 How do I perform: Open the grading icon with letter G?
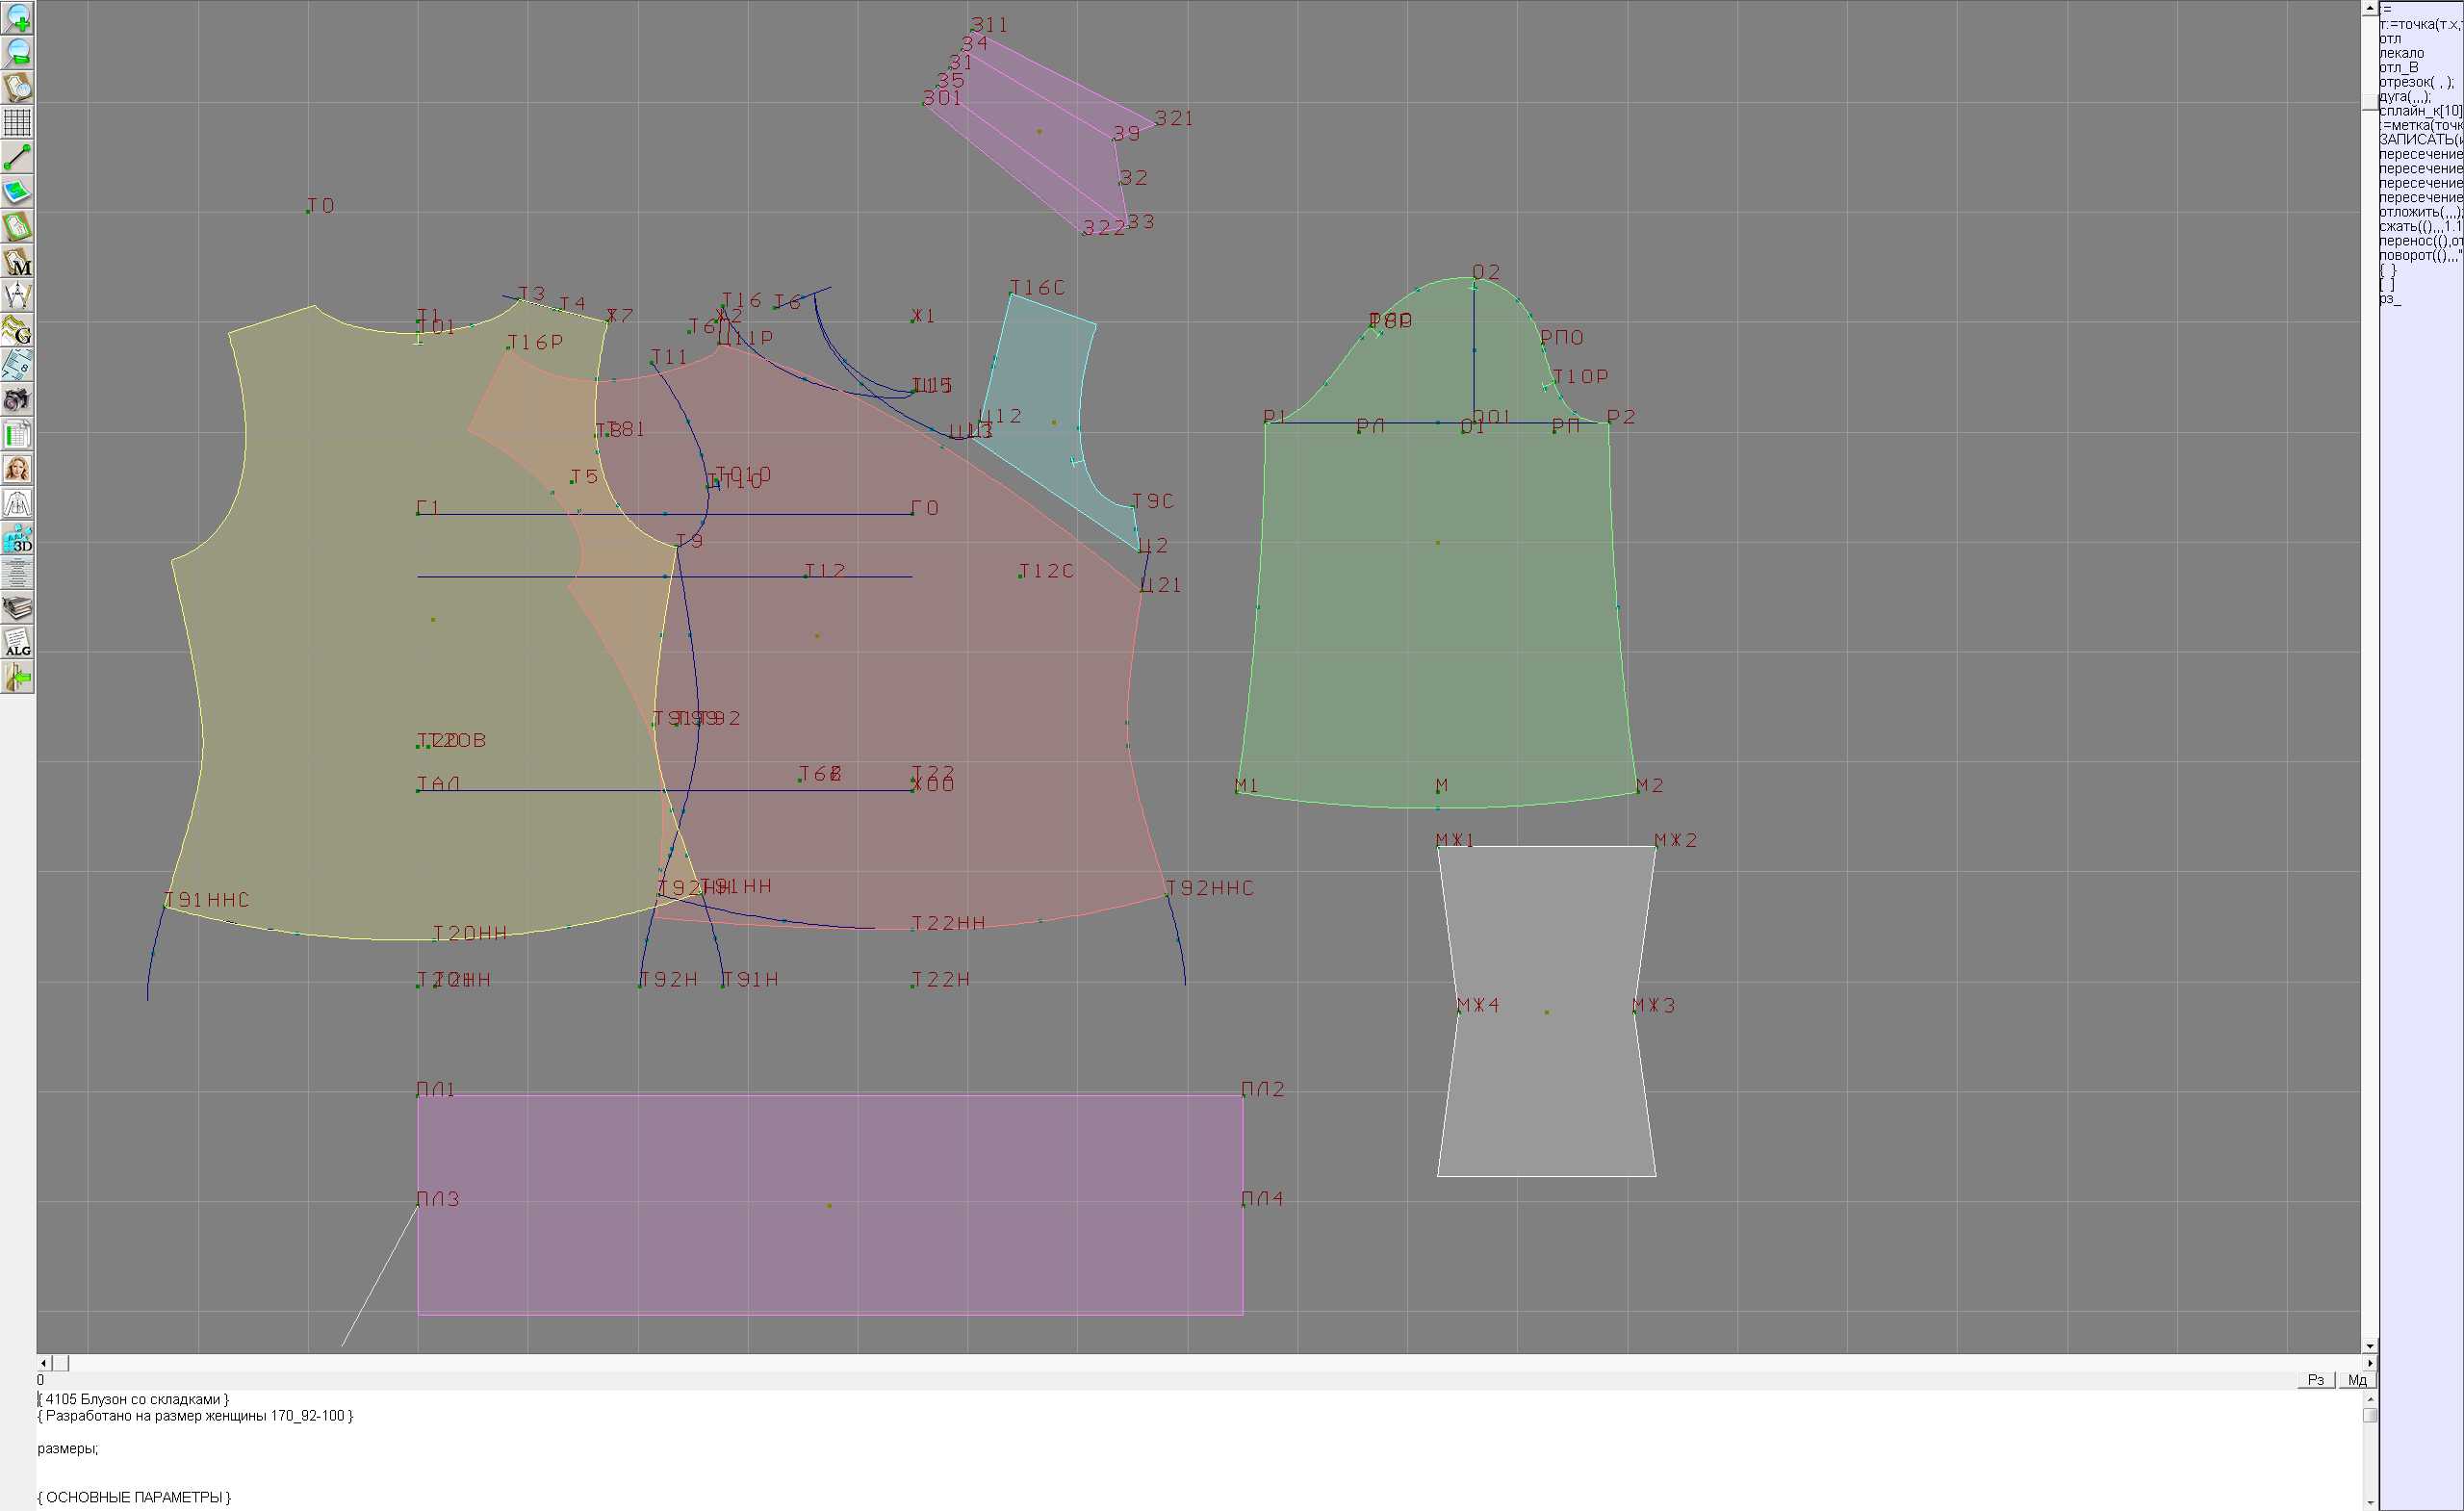[17, 330]
